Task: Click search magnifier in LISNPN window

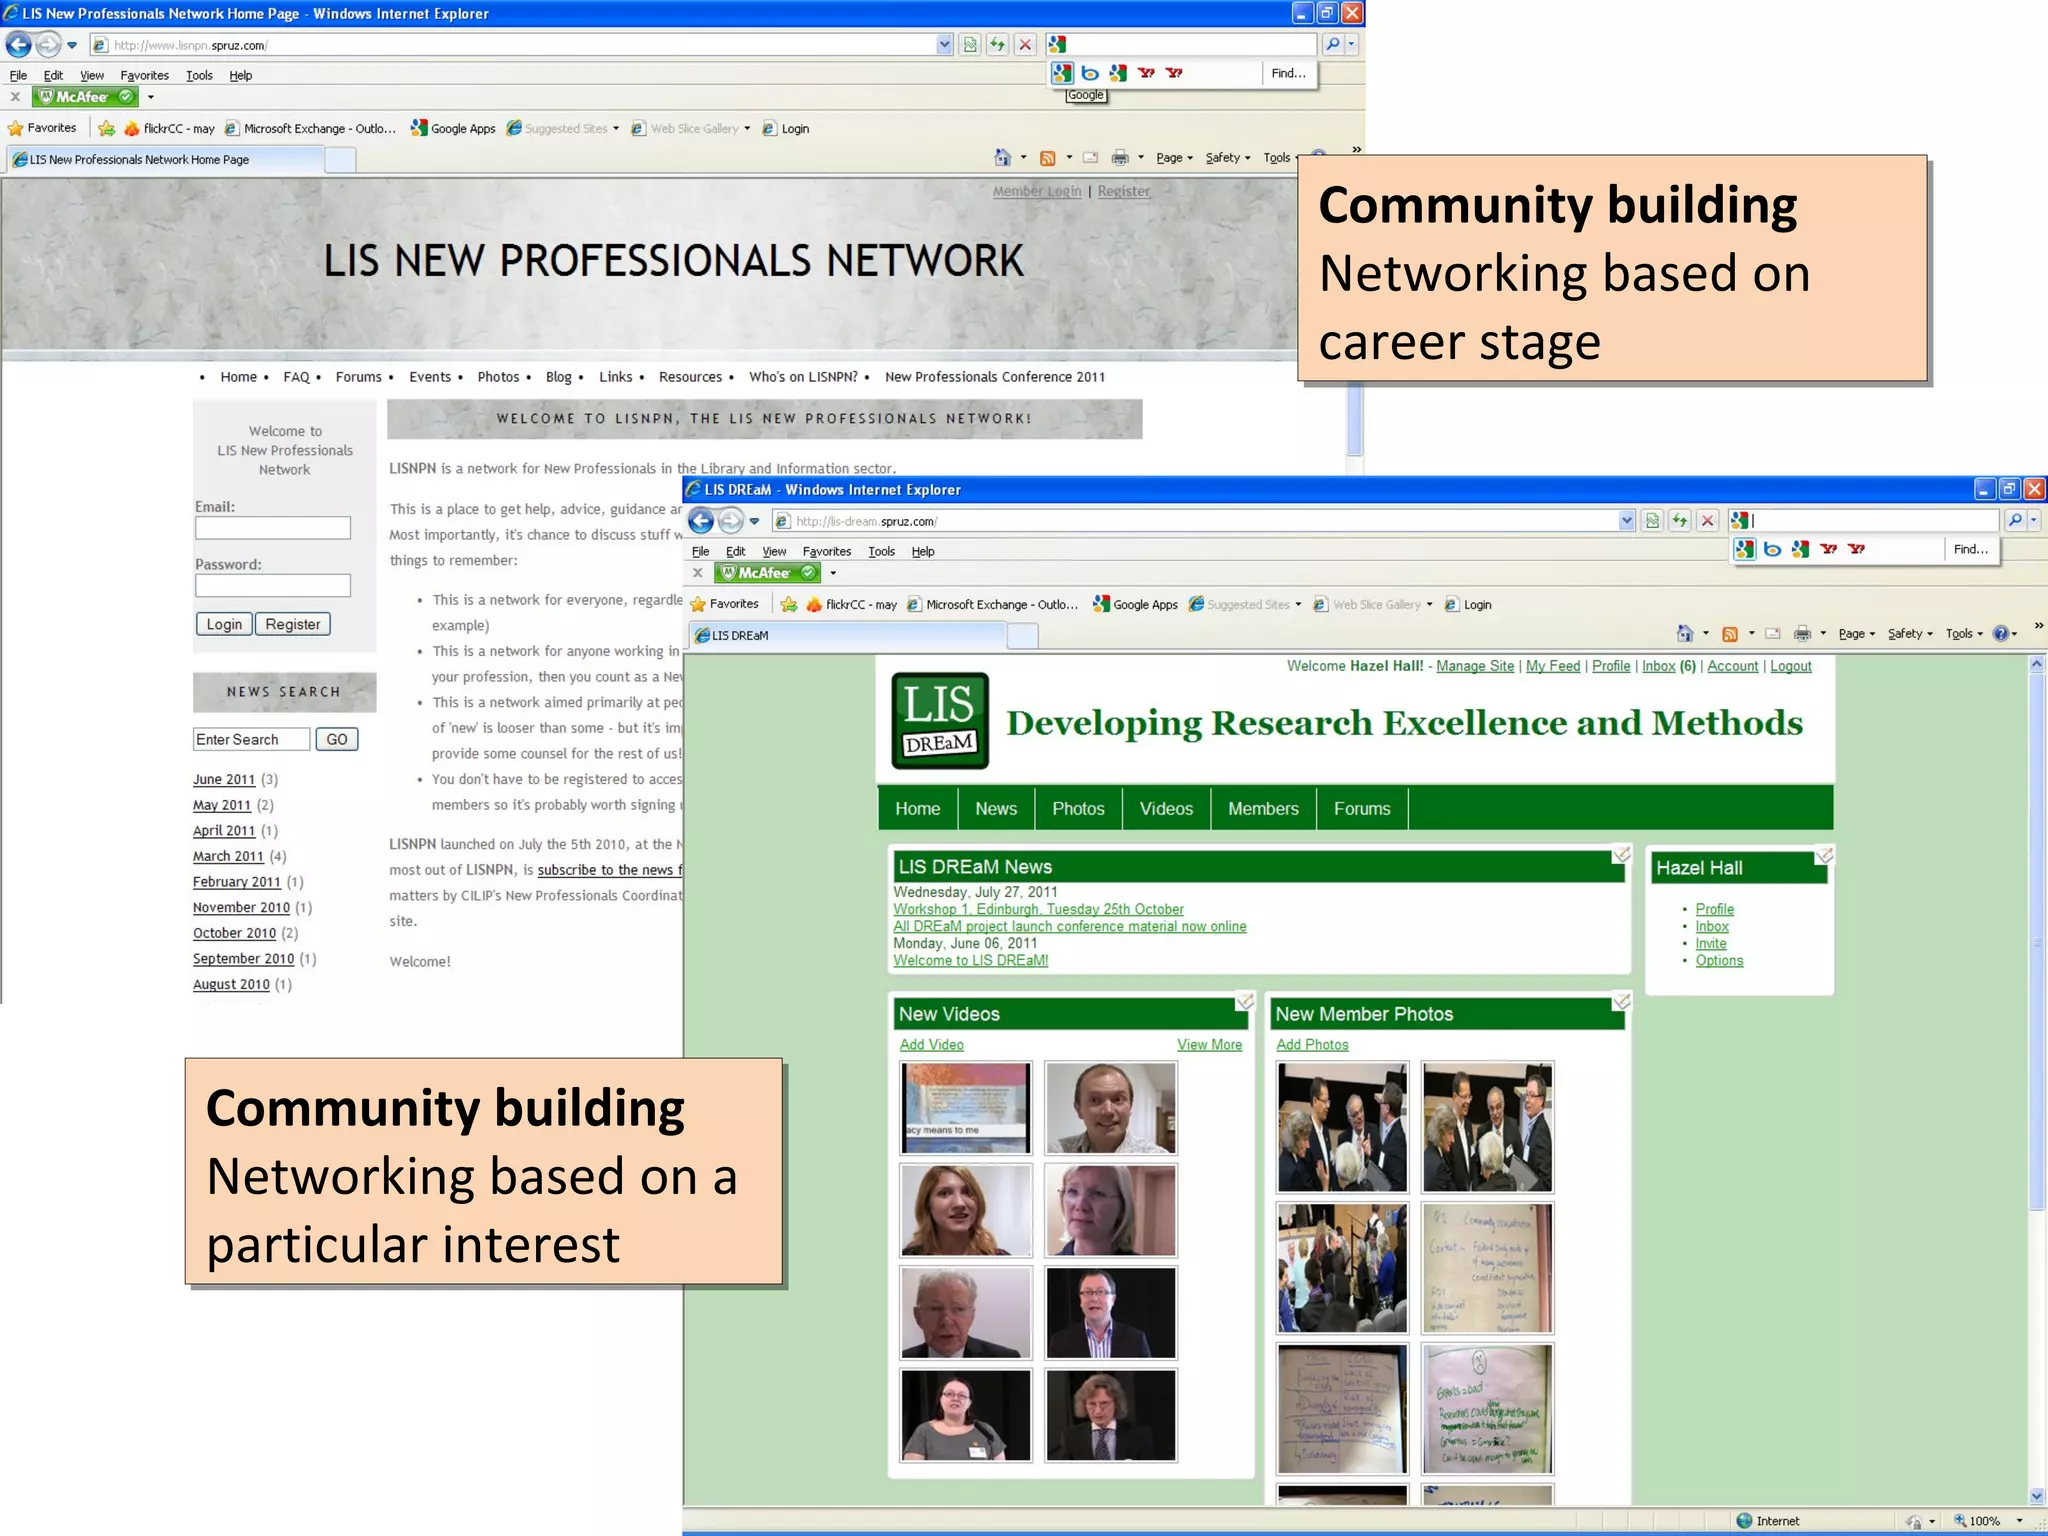Action: 1332,44
